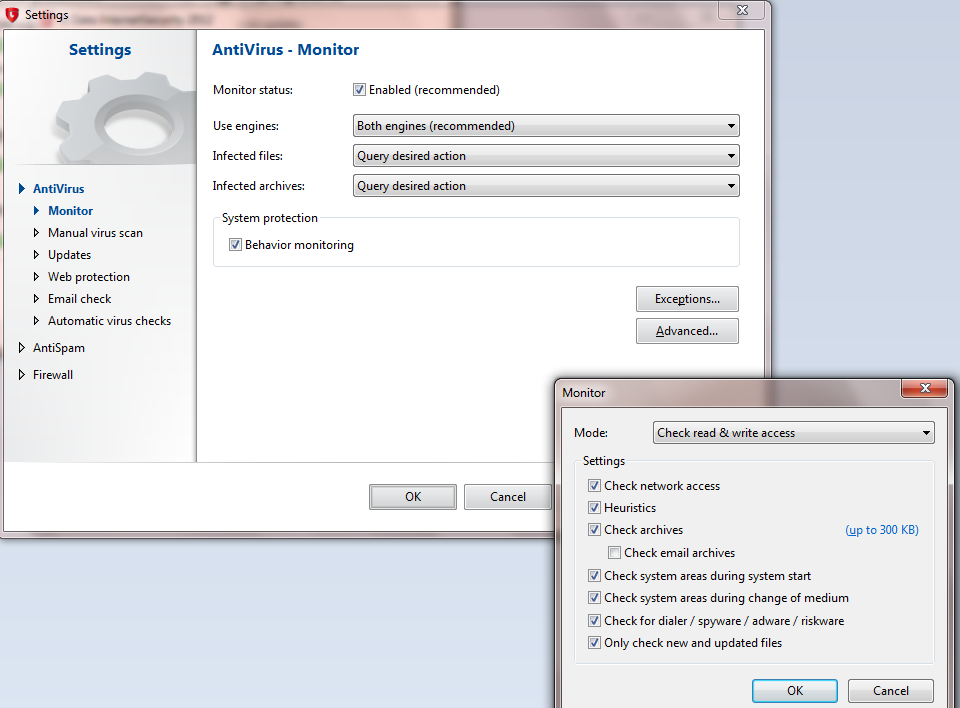Uncheck Check network access
960x708 pixels.
click(x=594, y=486)
